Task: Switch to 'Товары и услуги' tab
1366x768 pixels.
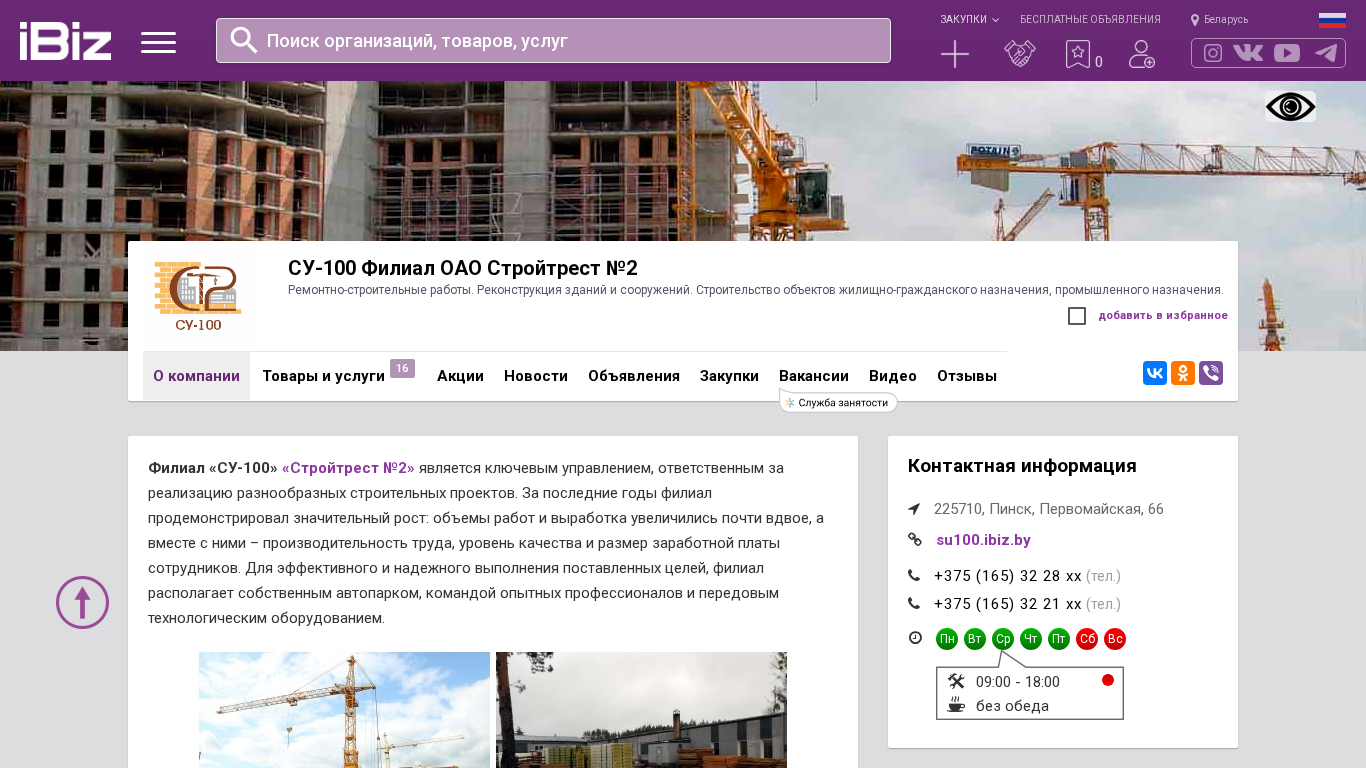Action: click(x=323, y=376)
